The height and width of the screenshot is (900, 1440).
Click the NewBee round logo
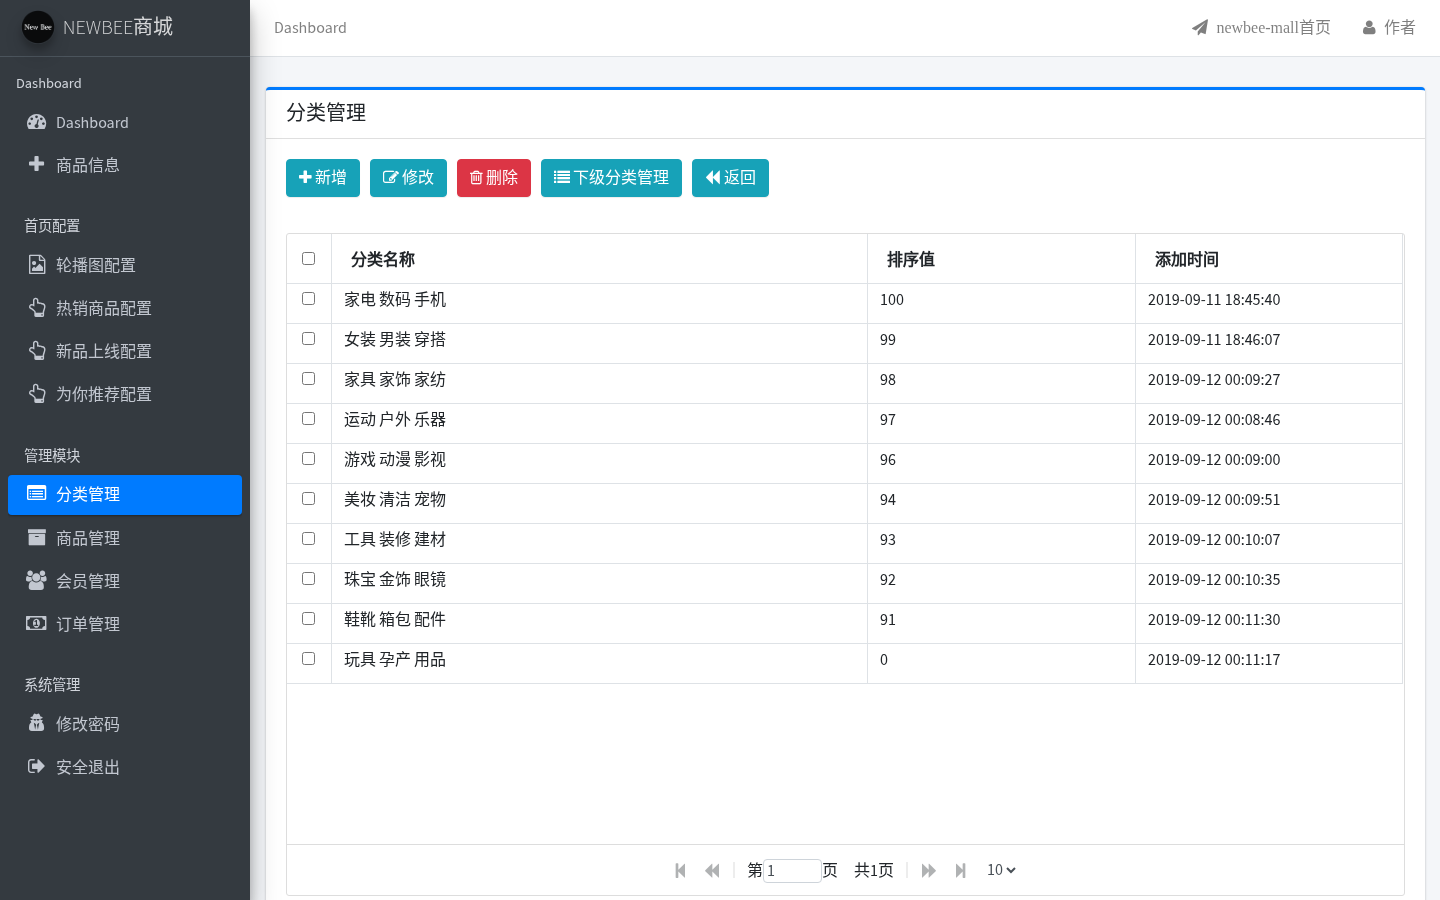(38, 27)
